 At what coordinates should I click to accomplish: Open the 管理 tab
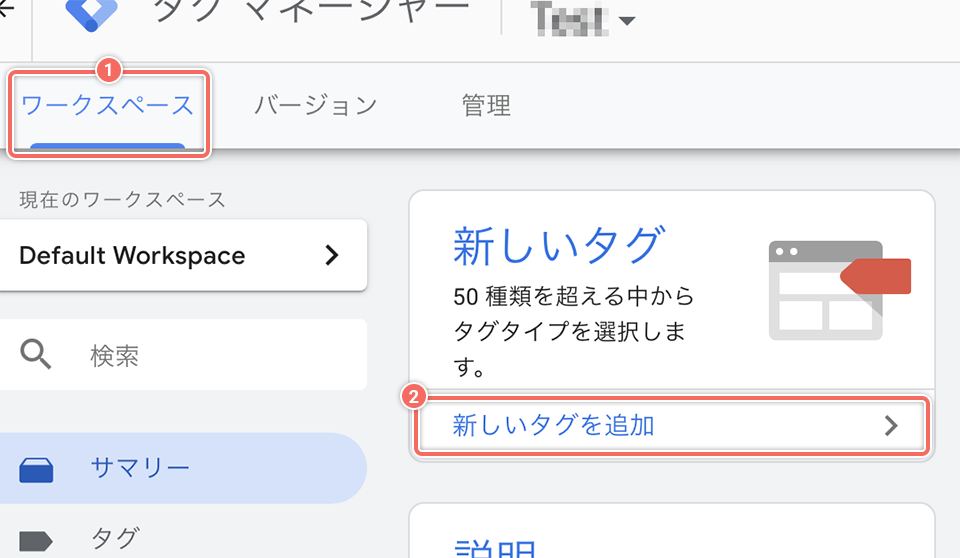click(x=486, y=106)
